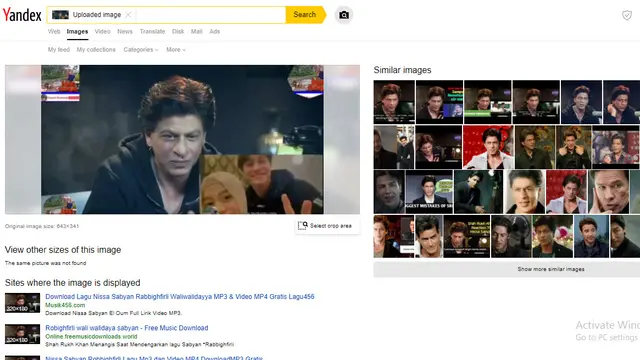Screen dimensions: 640x360
Task: Expand the More dropdown
Action: pyautogui.click(x=176, y=50)
